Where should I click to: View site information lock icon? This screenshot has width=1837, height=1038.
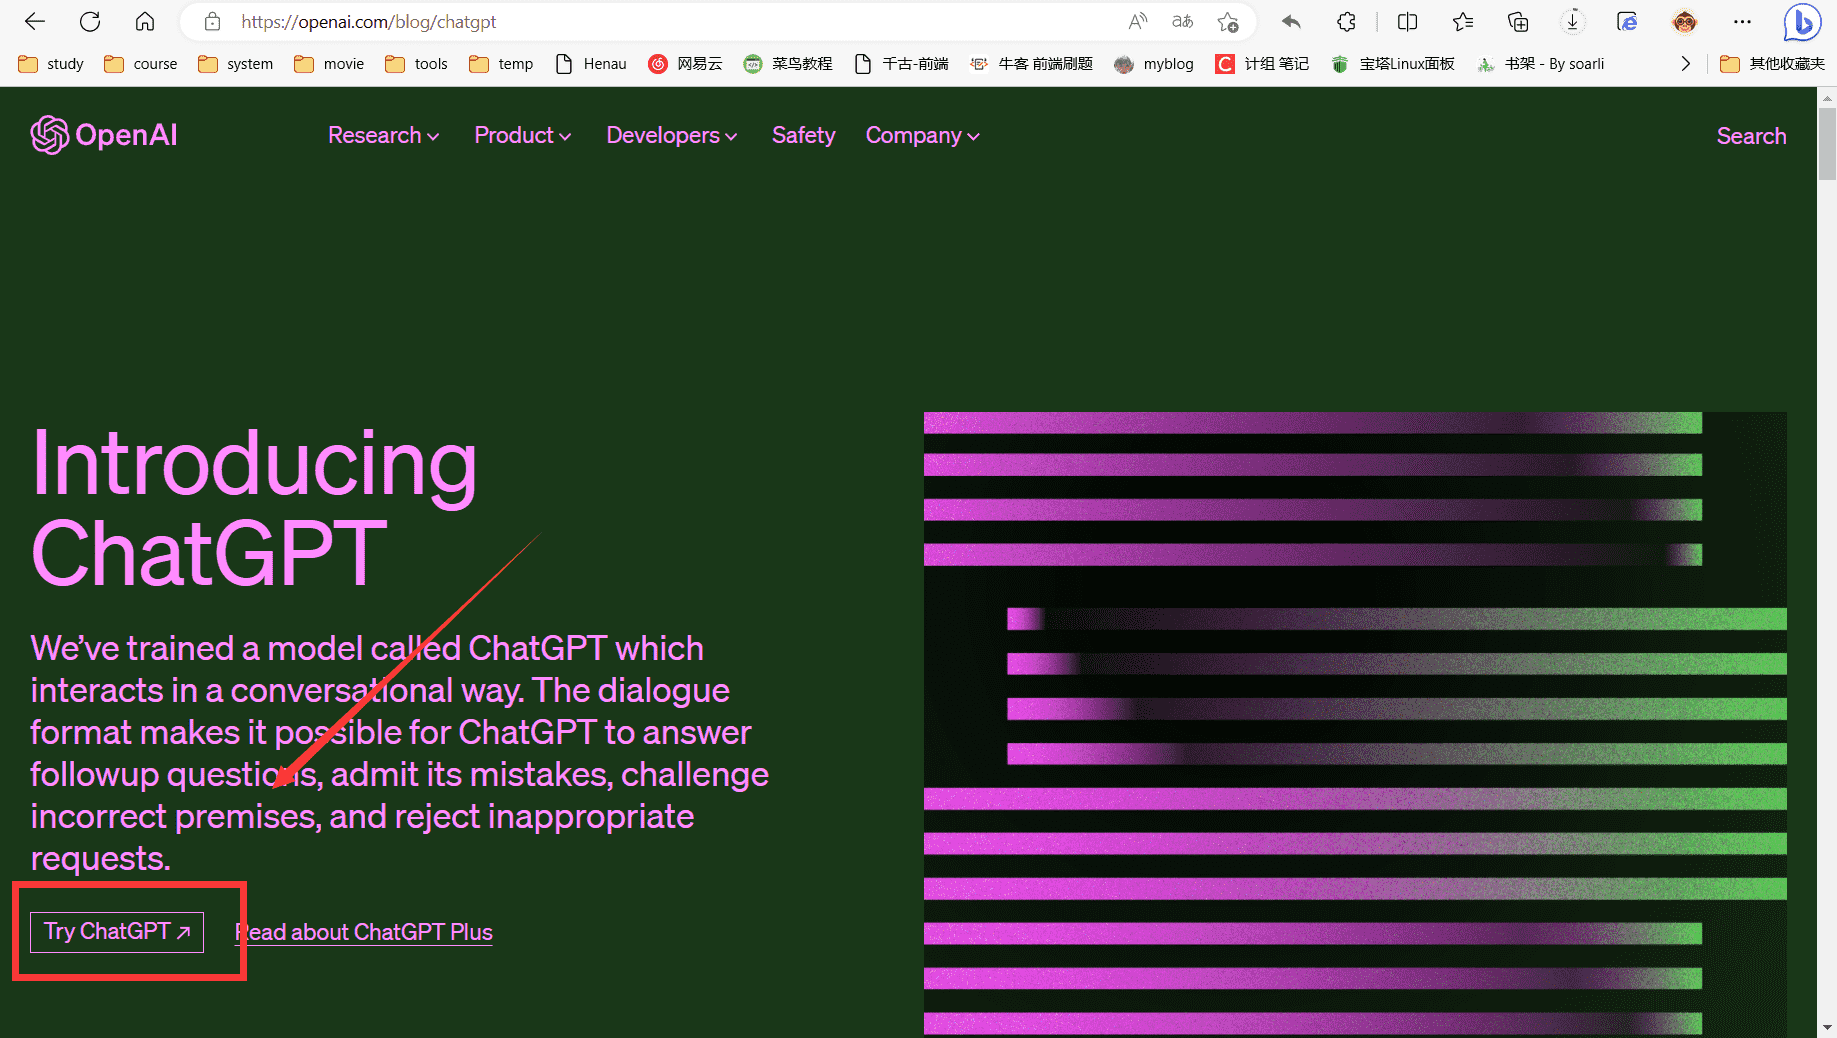[212, 21]
